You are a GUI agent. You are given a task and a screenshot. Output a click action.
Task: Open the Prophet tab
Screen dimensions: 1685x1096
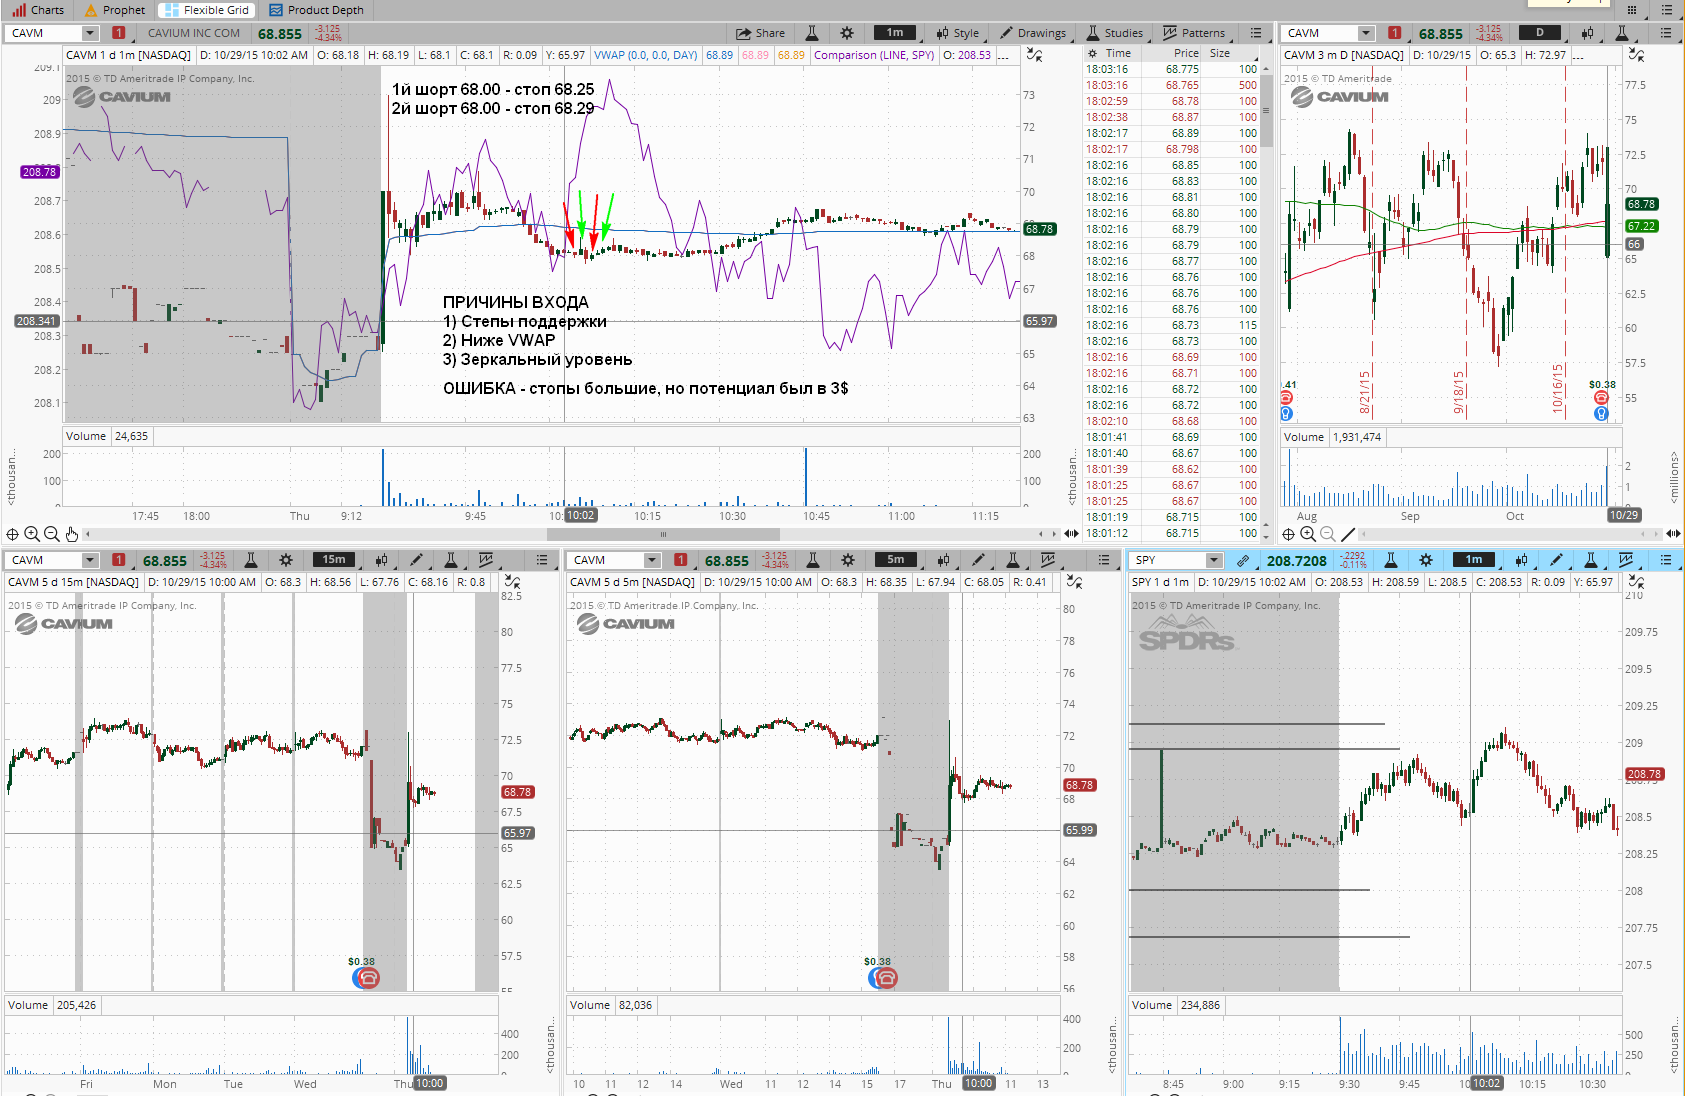115,10
